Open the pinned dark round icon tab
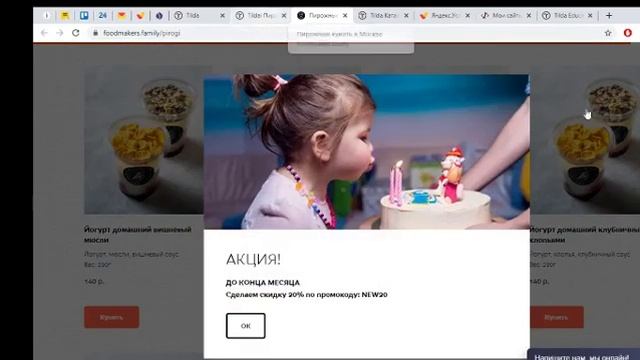 click(x=159, y=16)
